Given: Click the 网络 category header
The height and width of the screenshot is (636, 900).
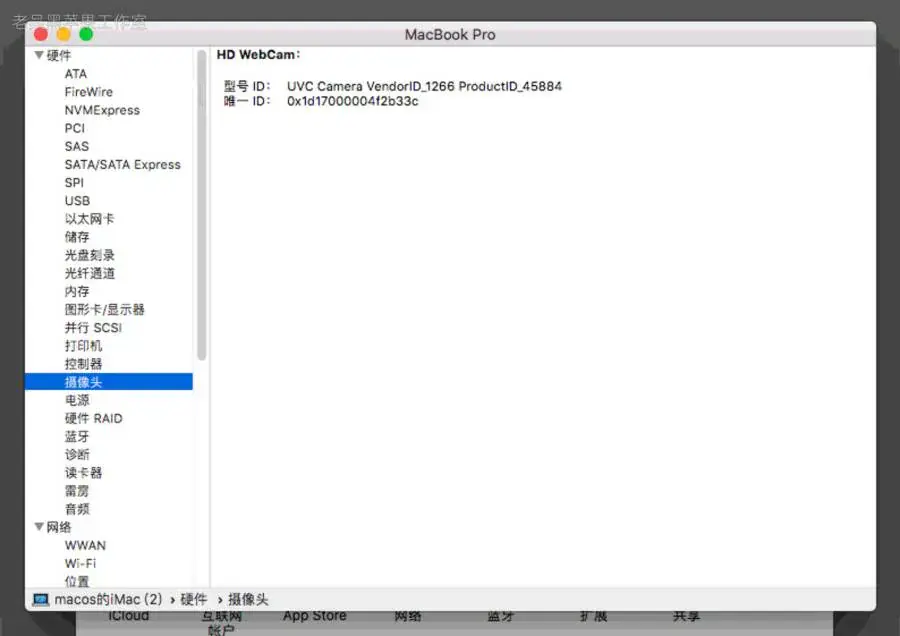Looking at the screenshot, I should [x=59, y=527].
